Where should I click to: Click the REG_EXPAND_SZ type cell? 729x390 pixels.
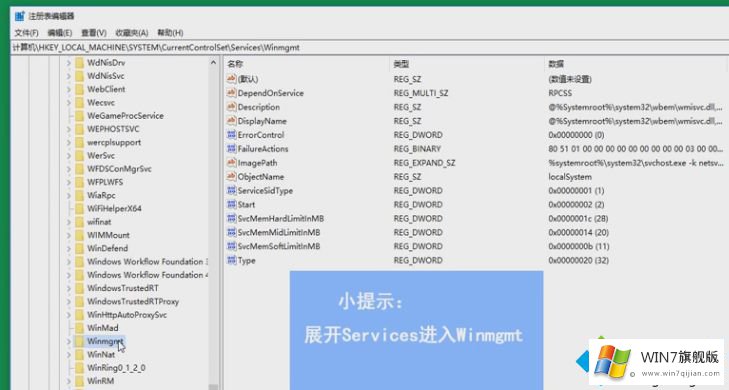tap(424, 163)
